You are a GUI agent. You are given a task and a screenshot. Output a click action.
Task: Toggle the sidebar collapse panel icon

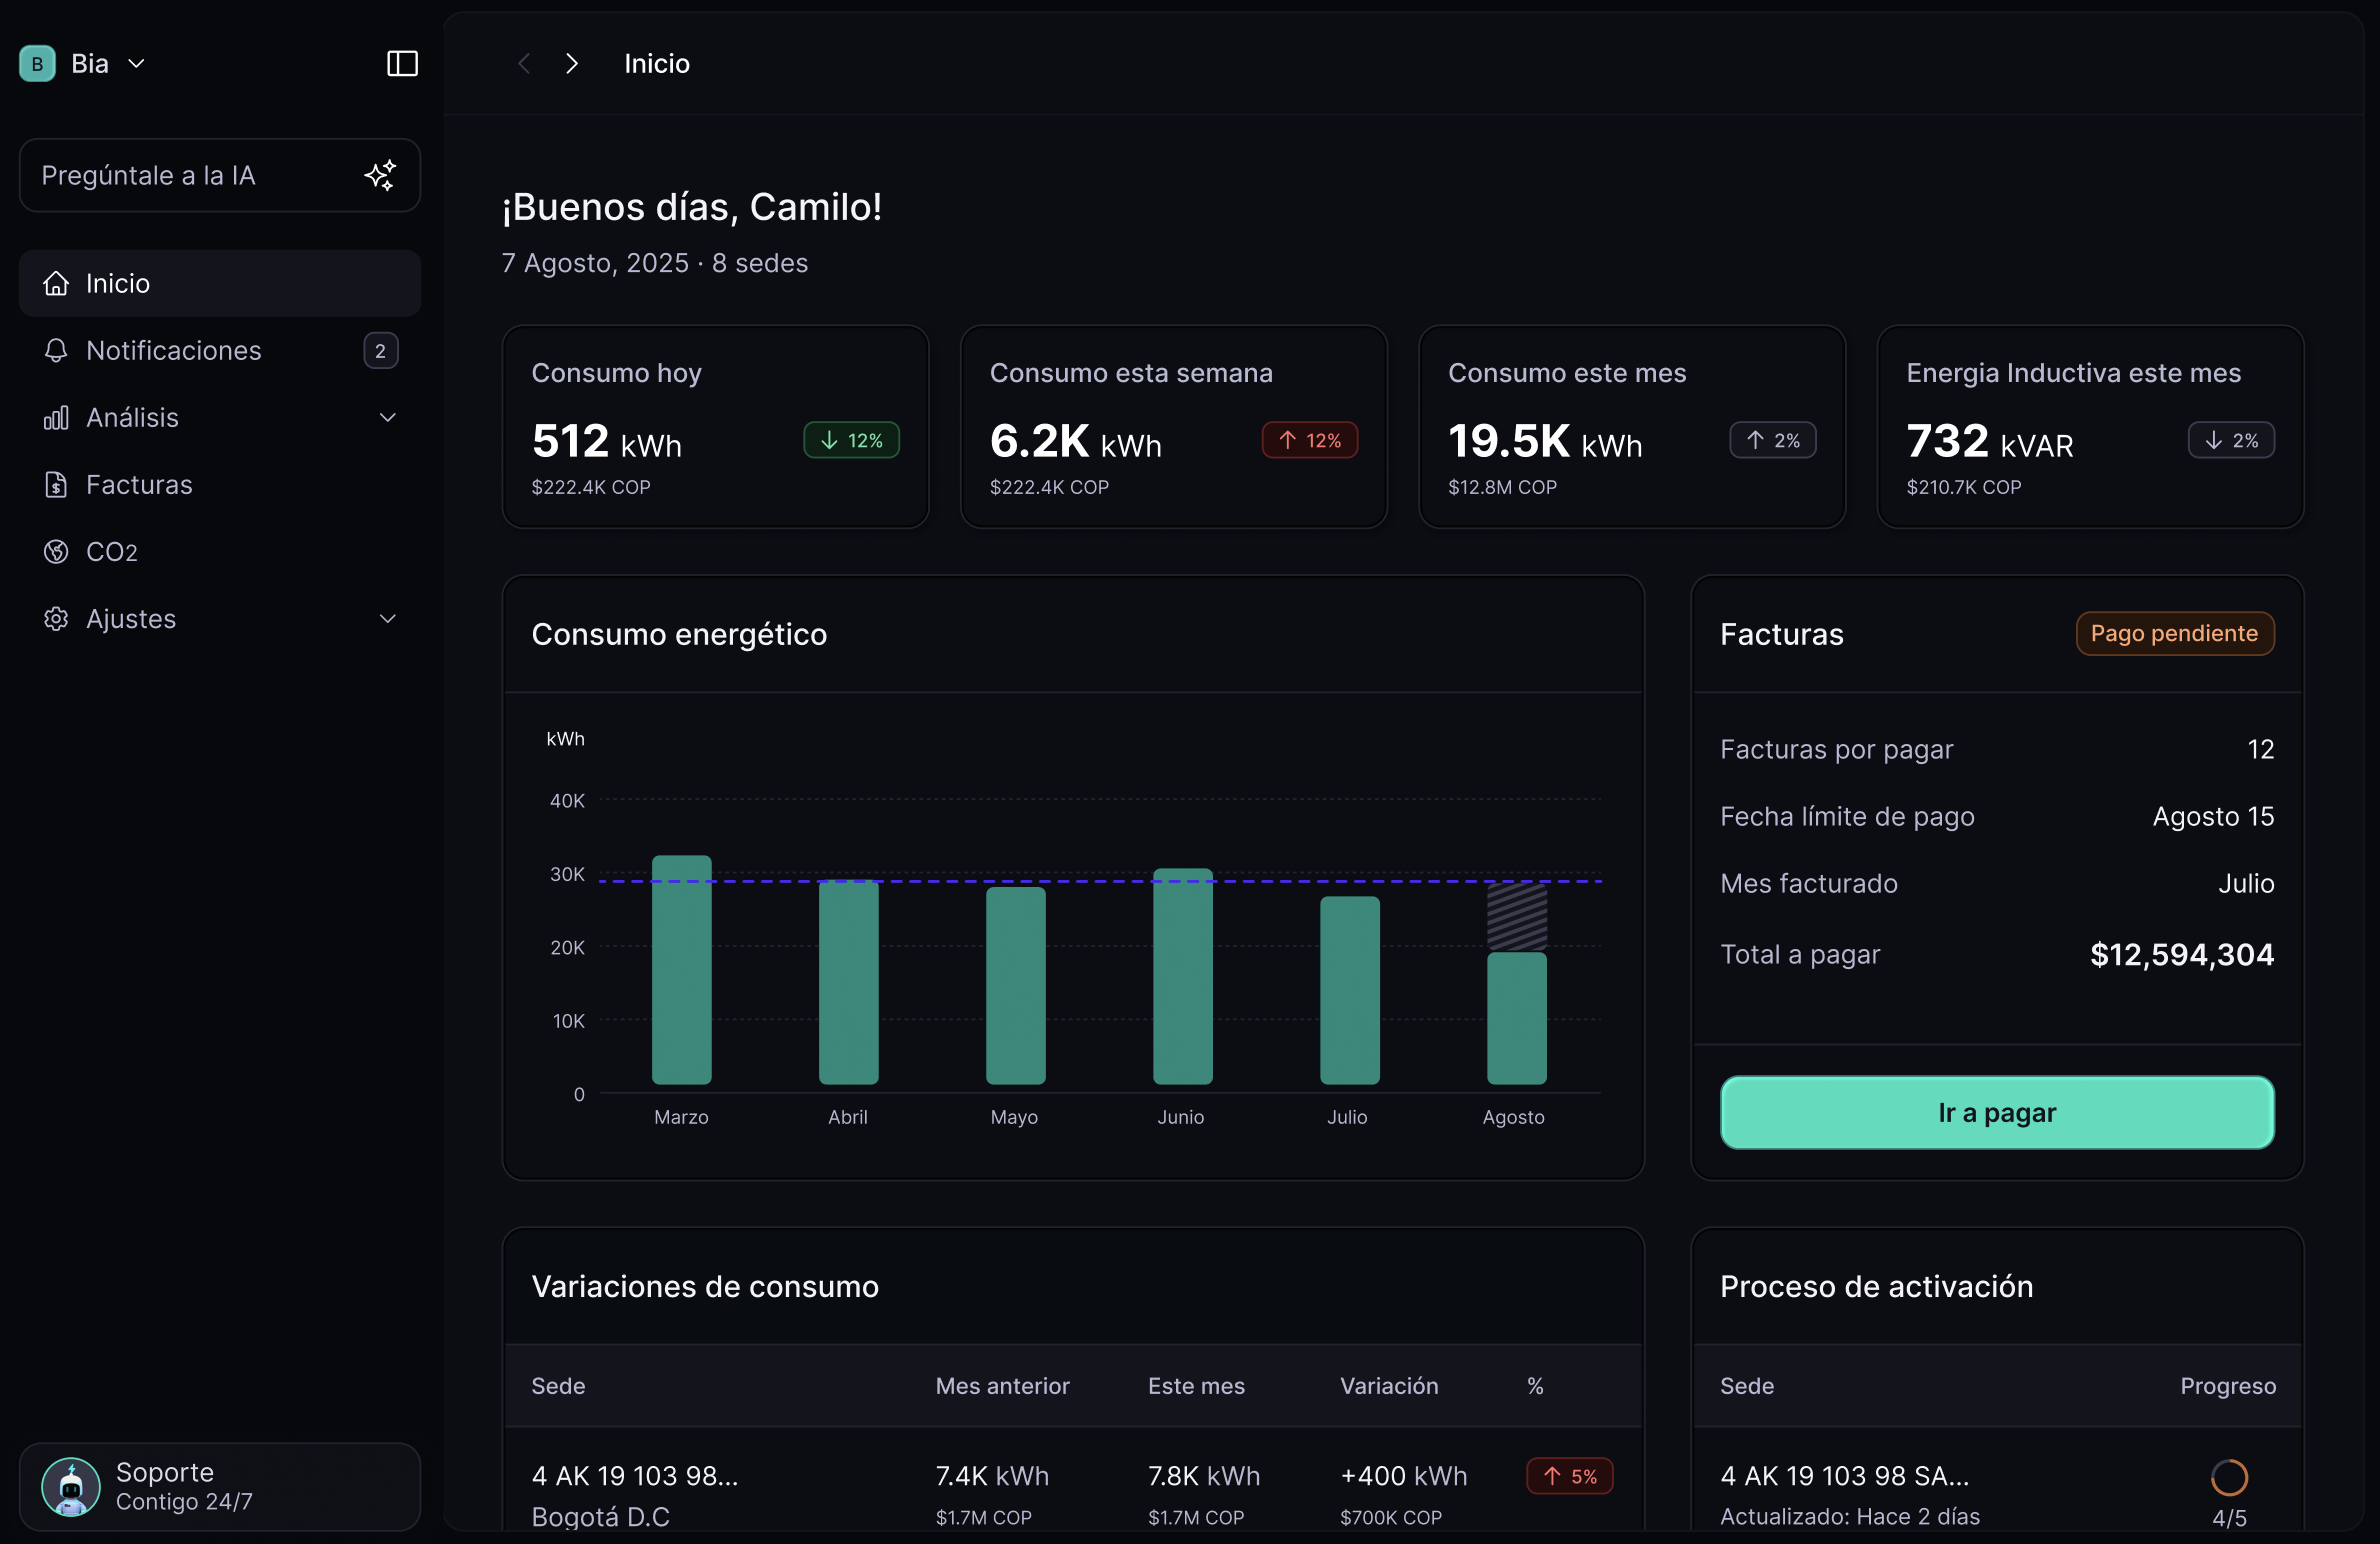402,64
